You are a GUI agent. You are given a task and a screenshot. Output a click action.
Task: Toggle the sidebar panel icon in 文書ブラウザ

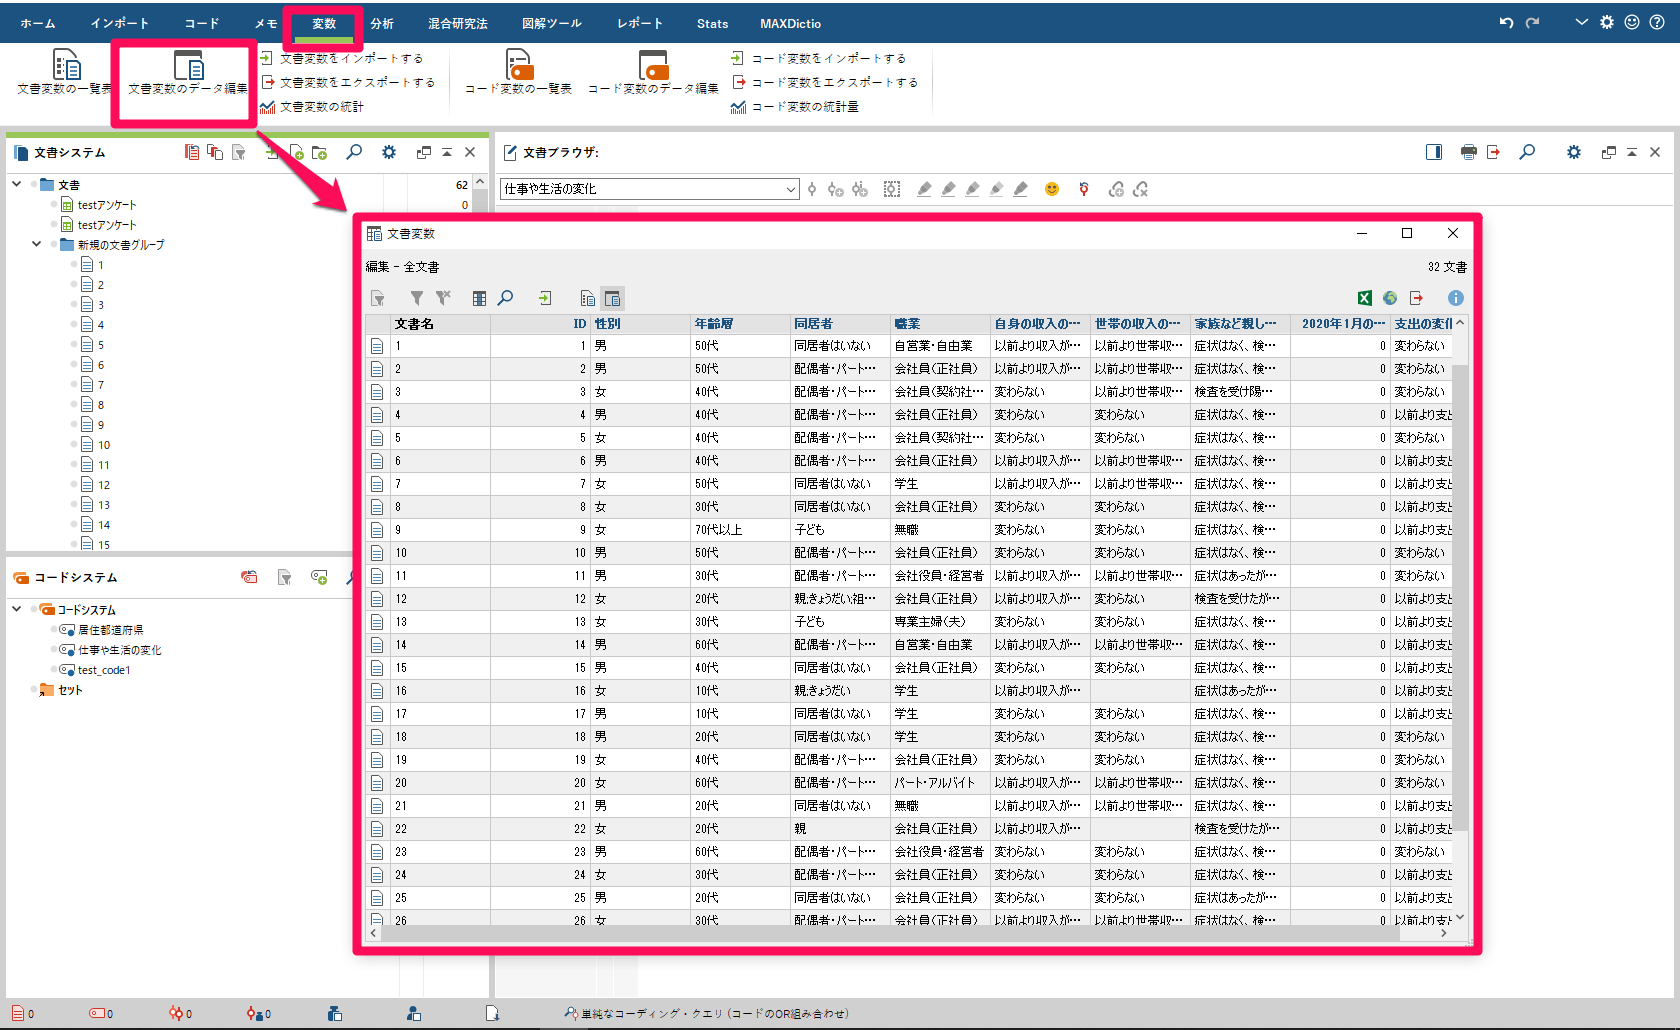[1433, 152]
